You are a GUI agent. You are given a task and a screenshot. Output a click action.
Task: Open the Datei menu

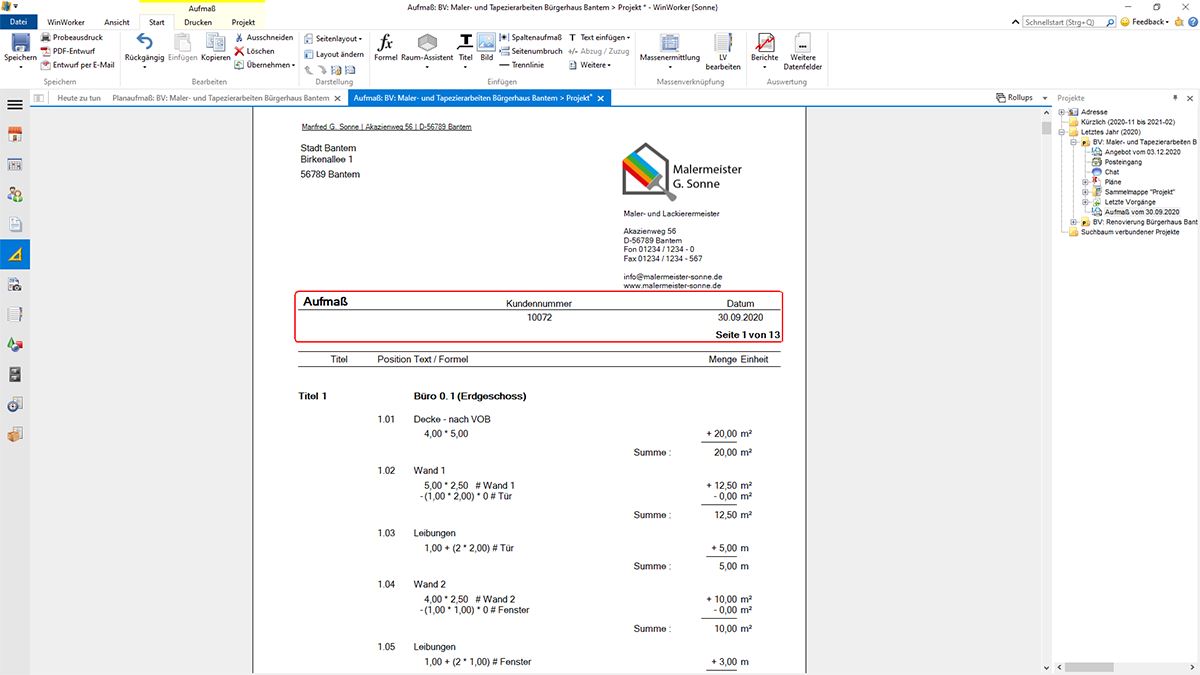[19, 21]
